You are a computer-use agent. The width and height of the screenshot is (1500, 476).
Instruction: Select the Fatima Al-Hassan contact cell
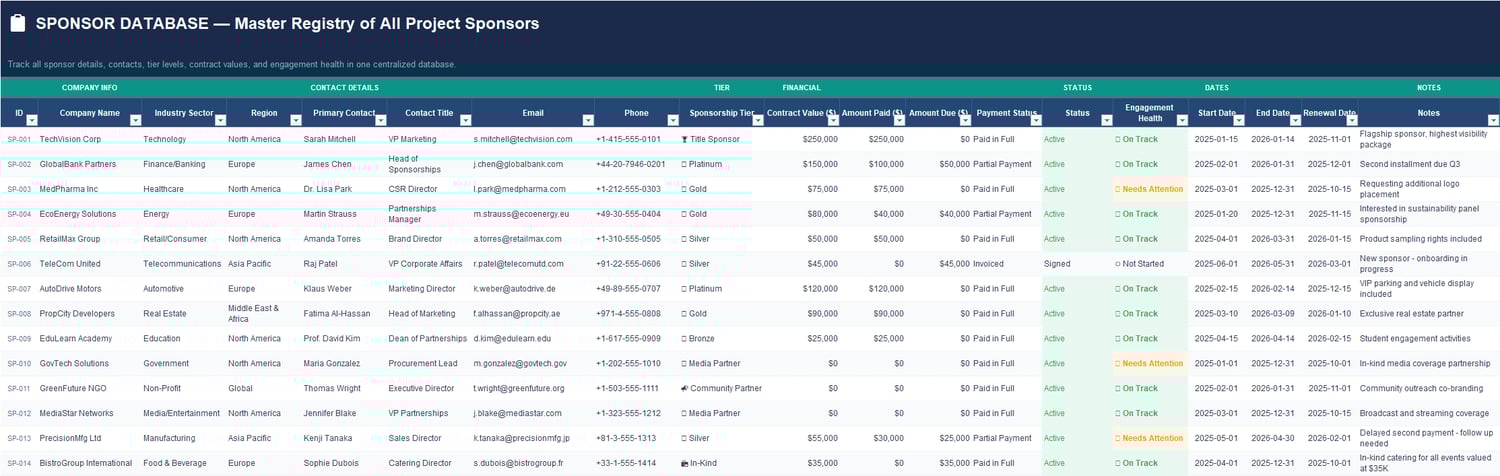coord(344,314)
